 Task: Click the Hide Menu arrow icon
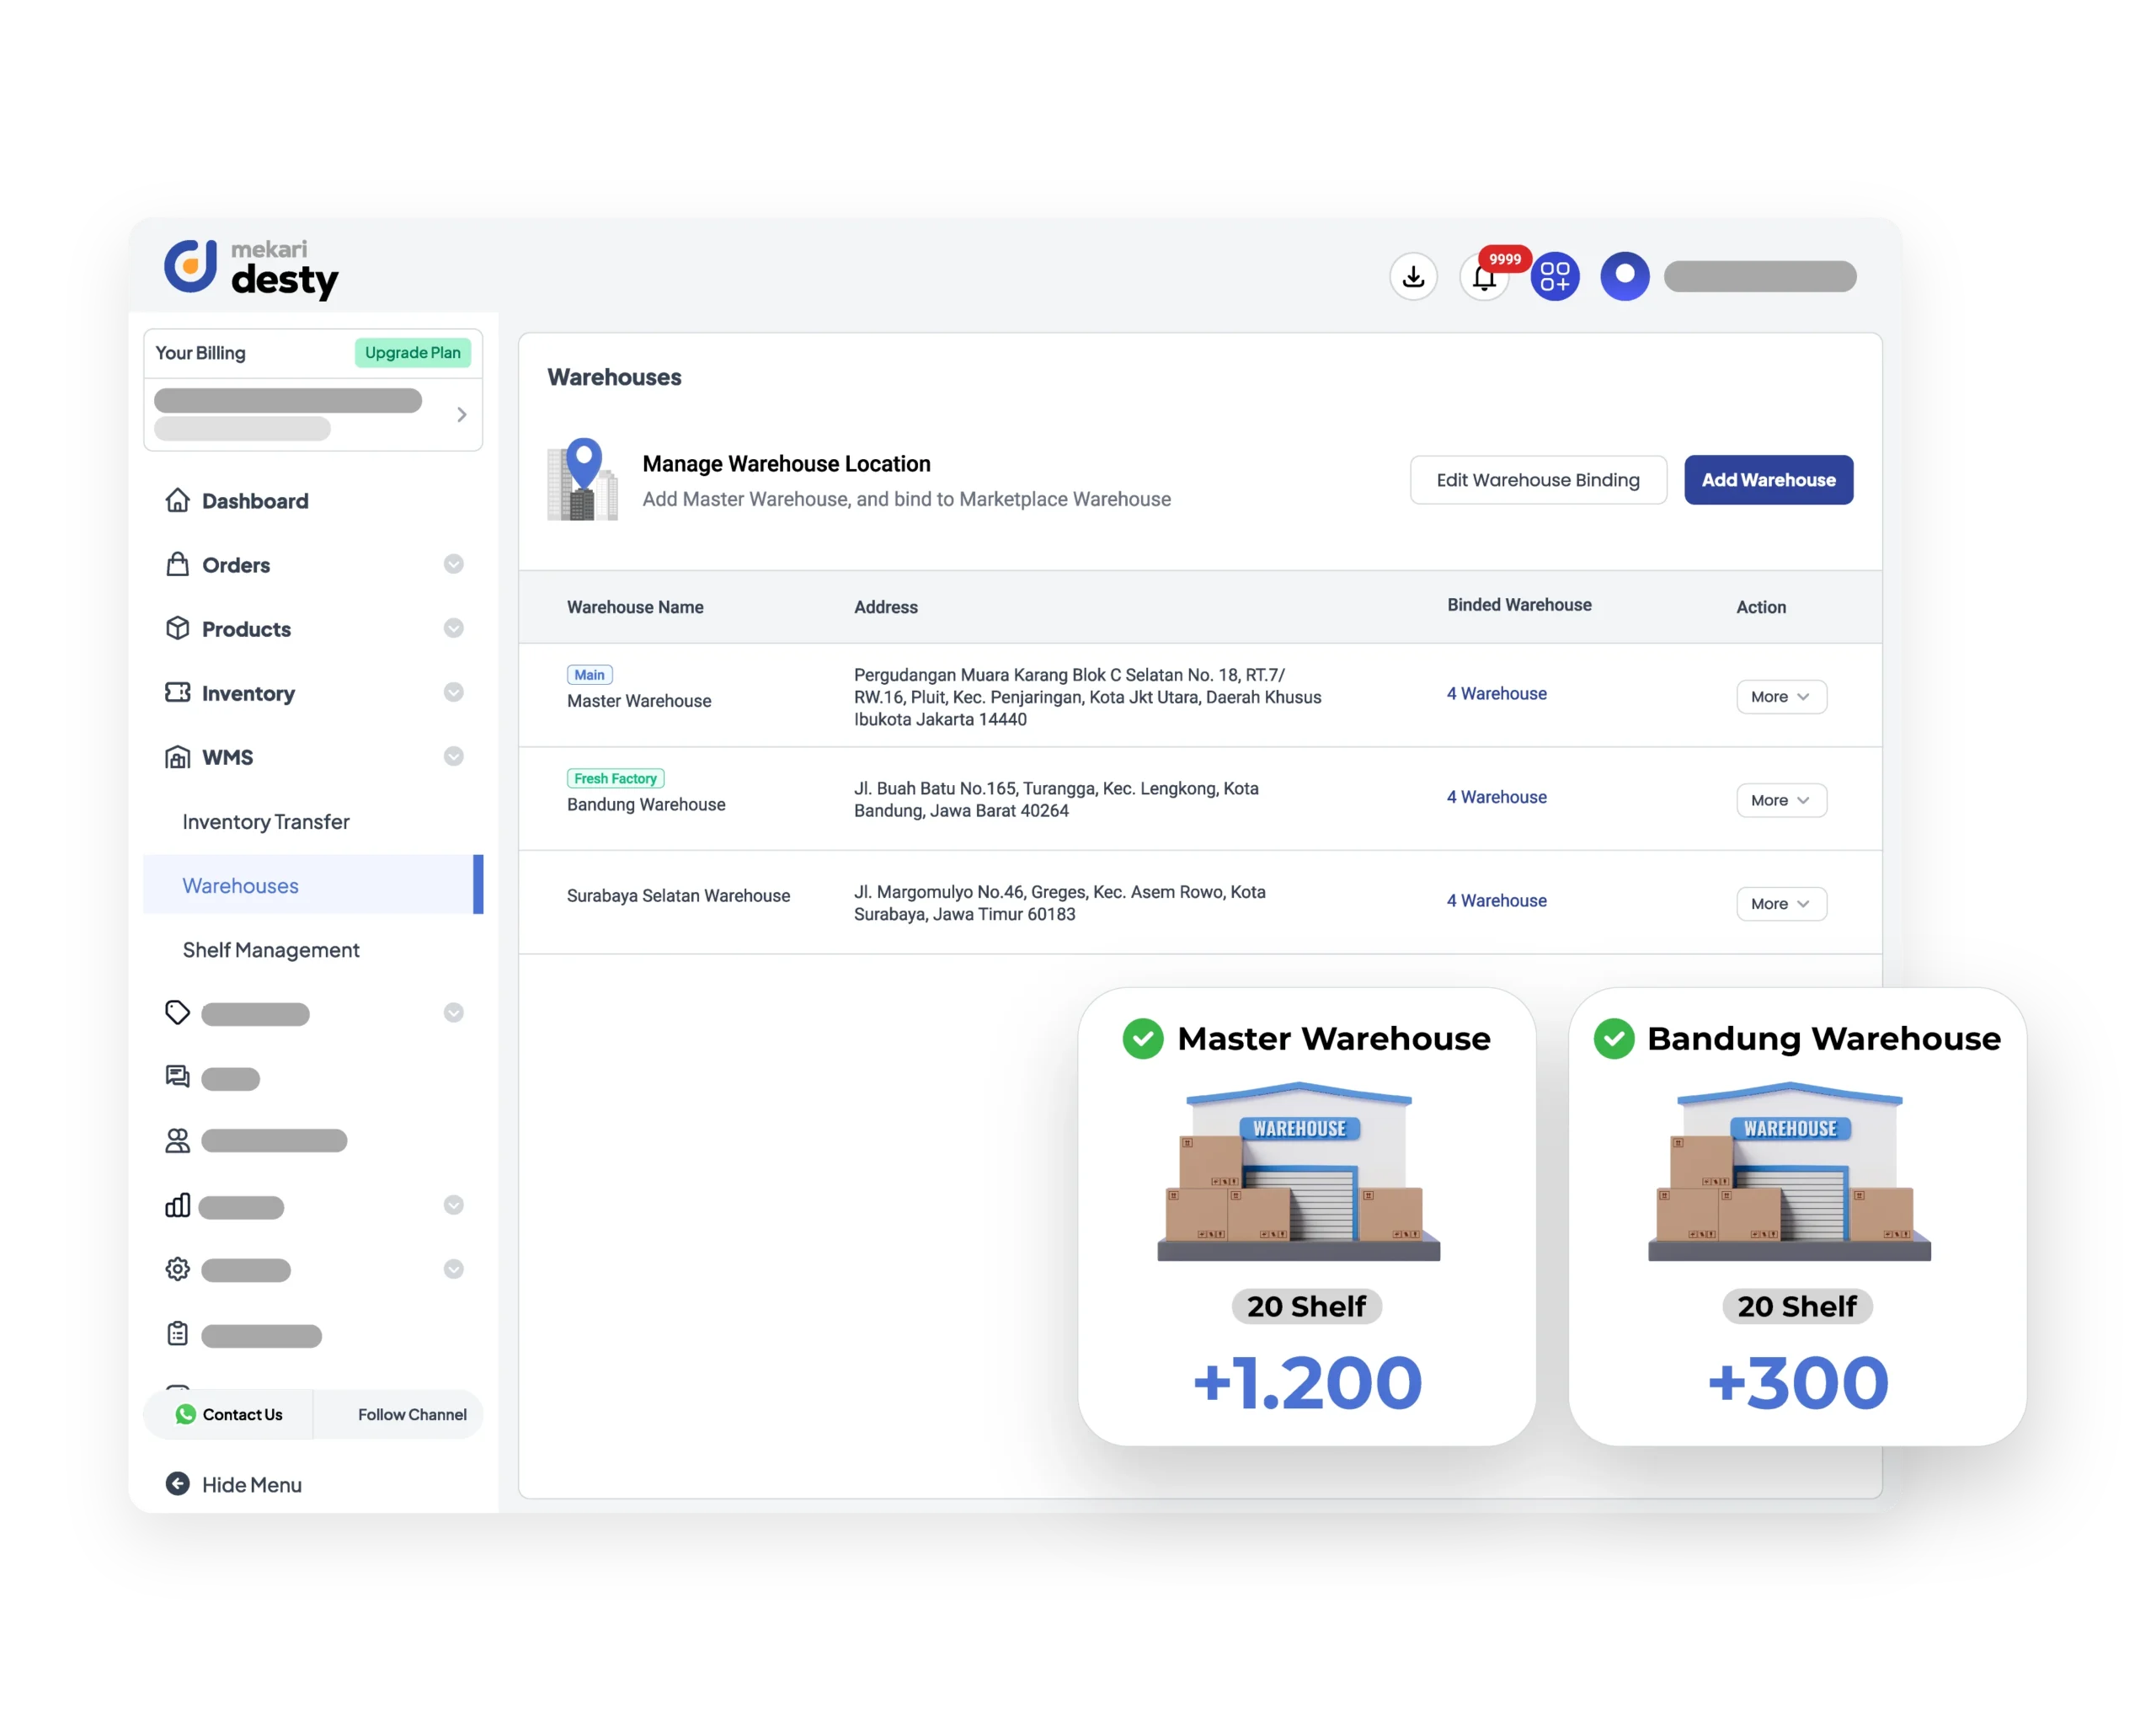tap(178, 1484)
